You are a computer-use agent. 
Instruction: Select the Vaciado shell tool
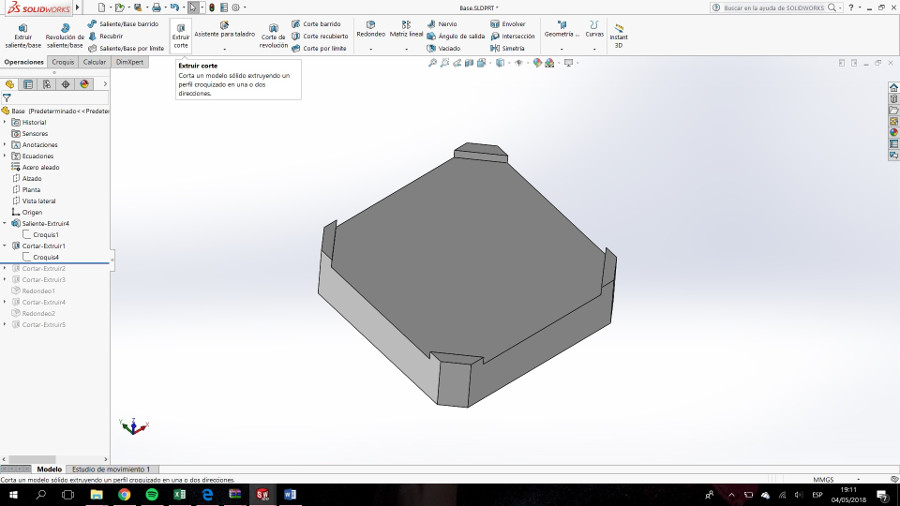444,48
